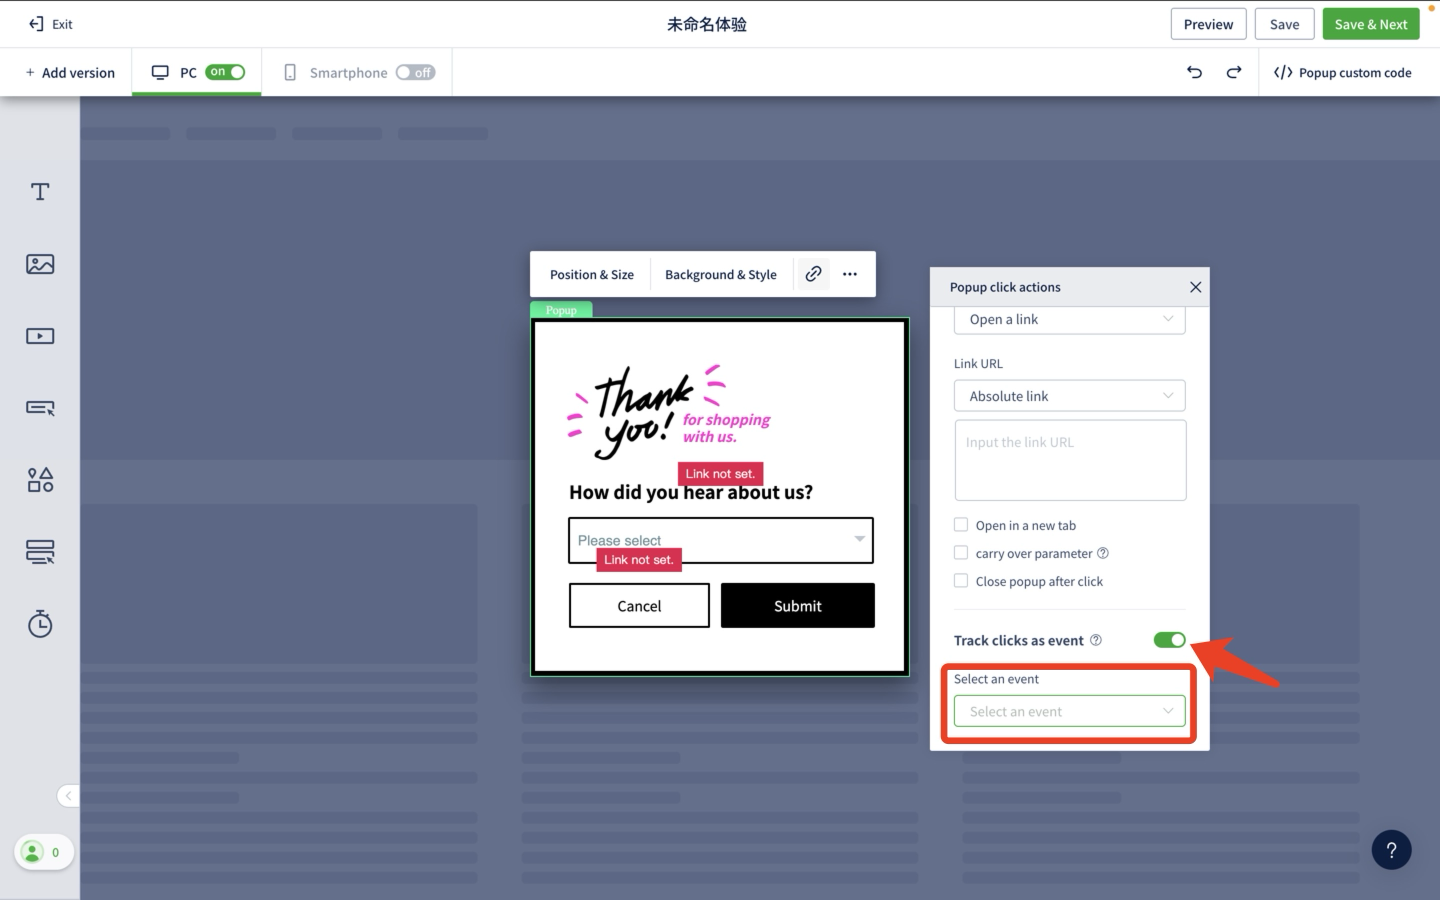Image resolution: width=1440 pixels, height=900 pixels.
Task: Redo the last change
Action: pyautogui.click(x=1234, y=72)
